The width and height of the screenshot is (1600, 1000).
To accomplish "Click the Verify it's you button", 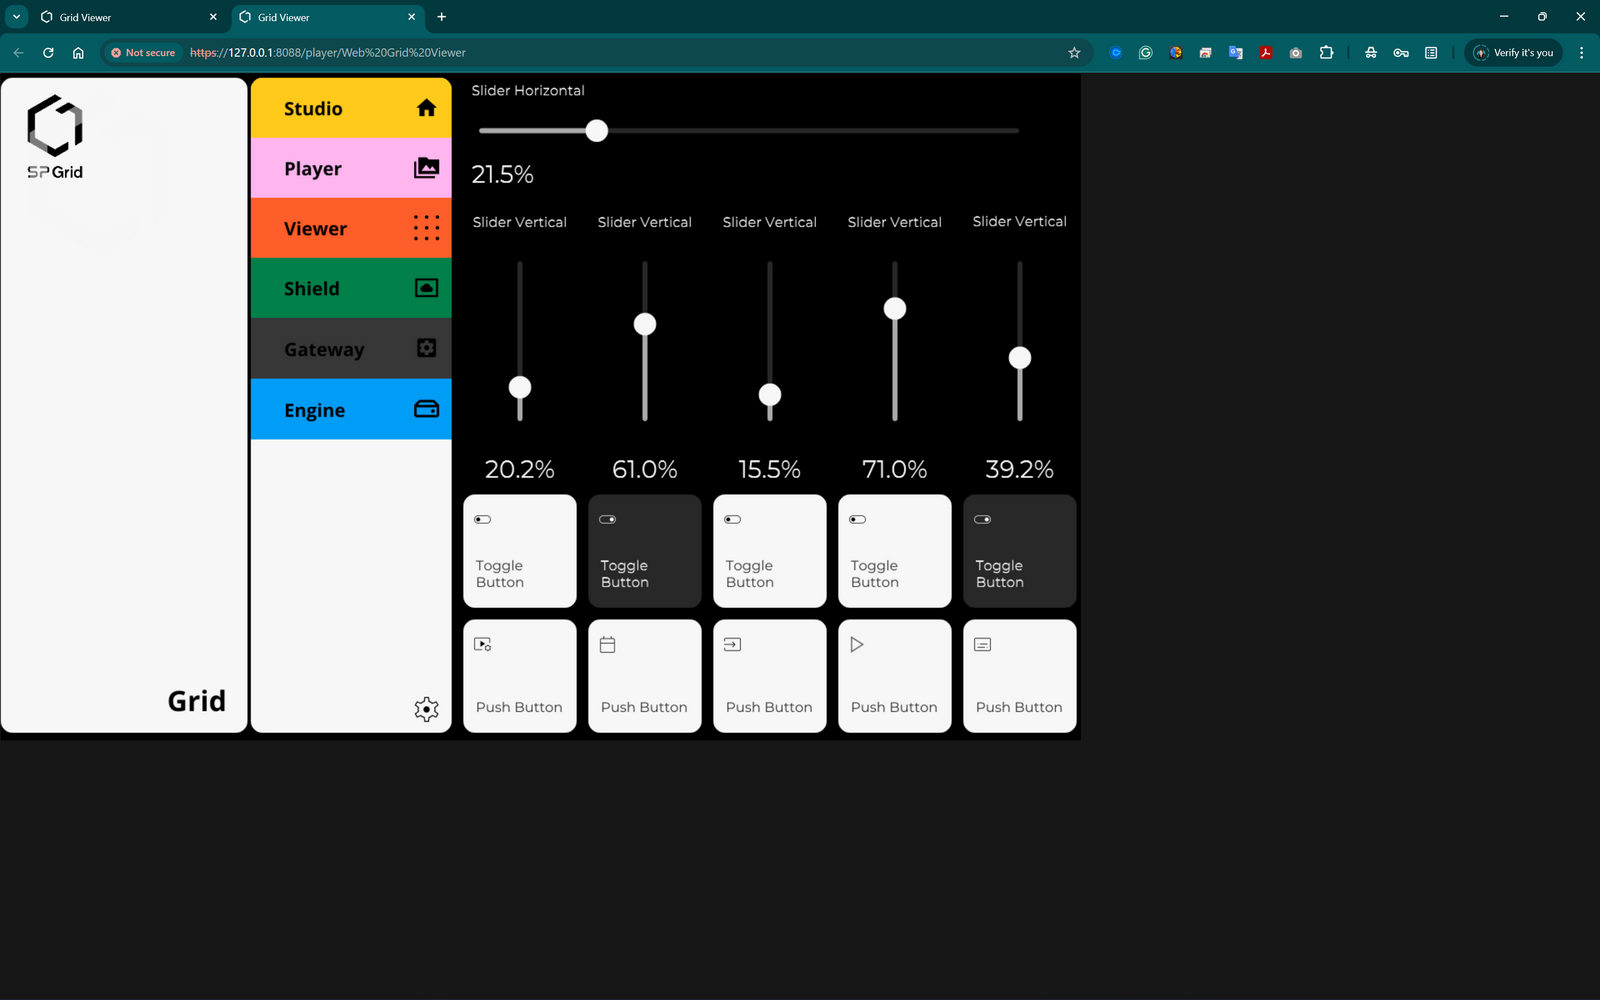I will 1513,53.
